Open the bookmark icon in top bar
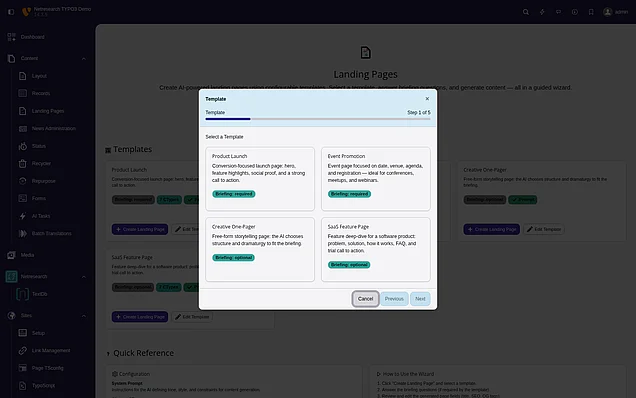 coord(591,12)
